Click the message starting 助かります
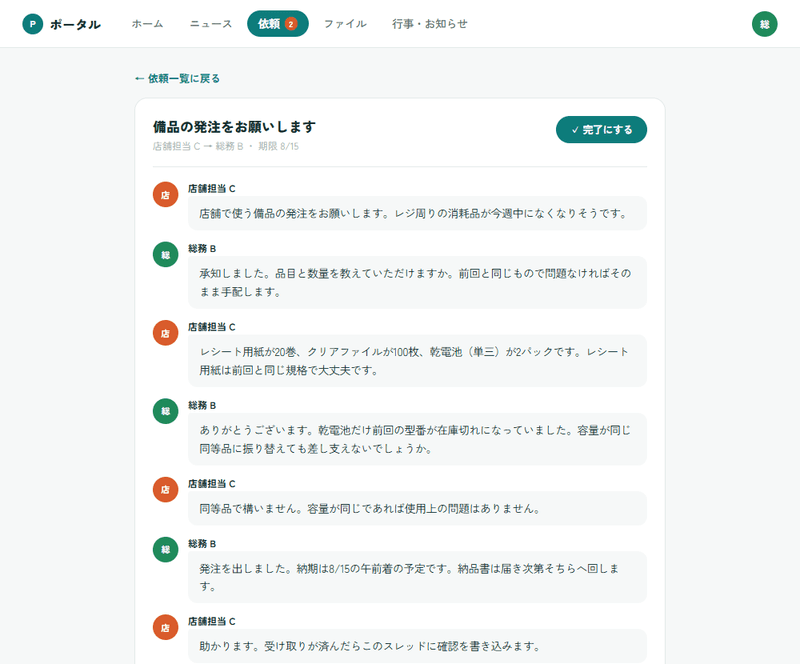The image size is (800, 664). coord(417,646)
